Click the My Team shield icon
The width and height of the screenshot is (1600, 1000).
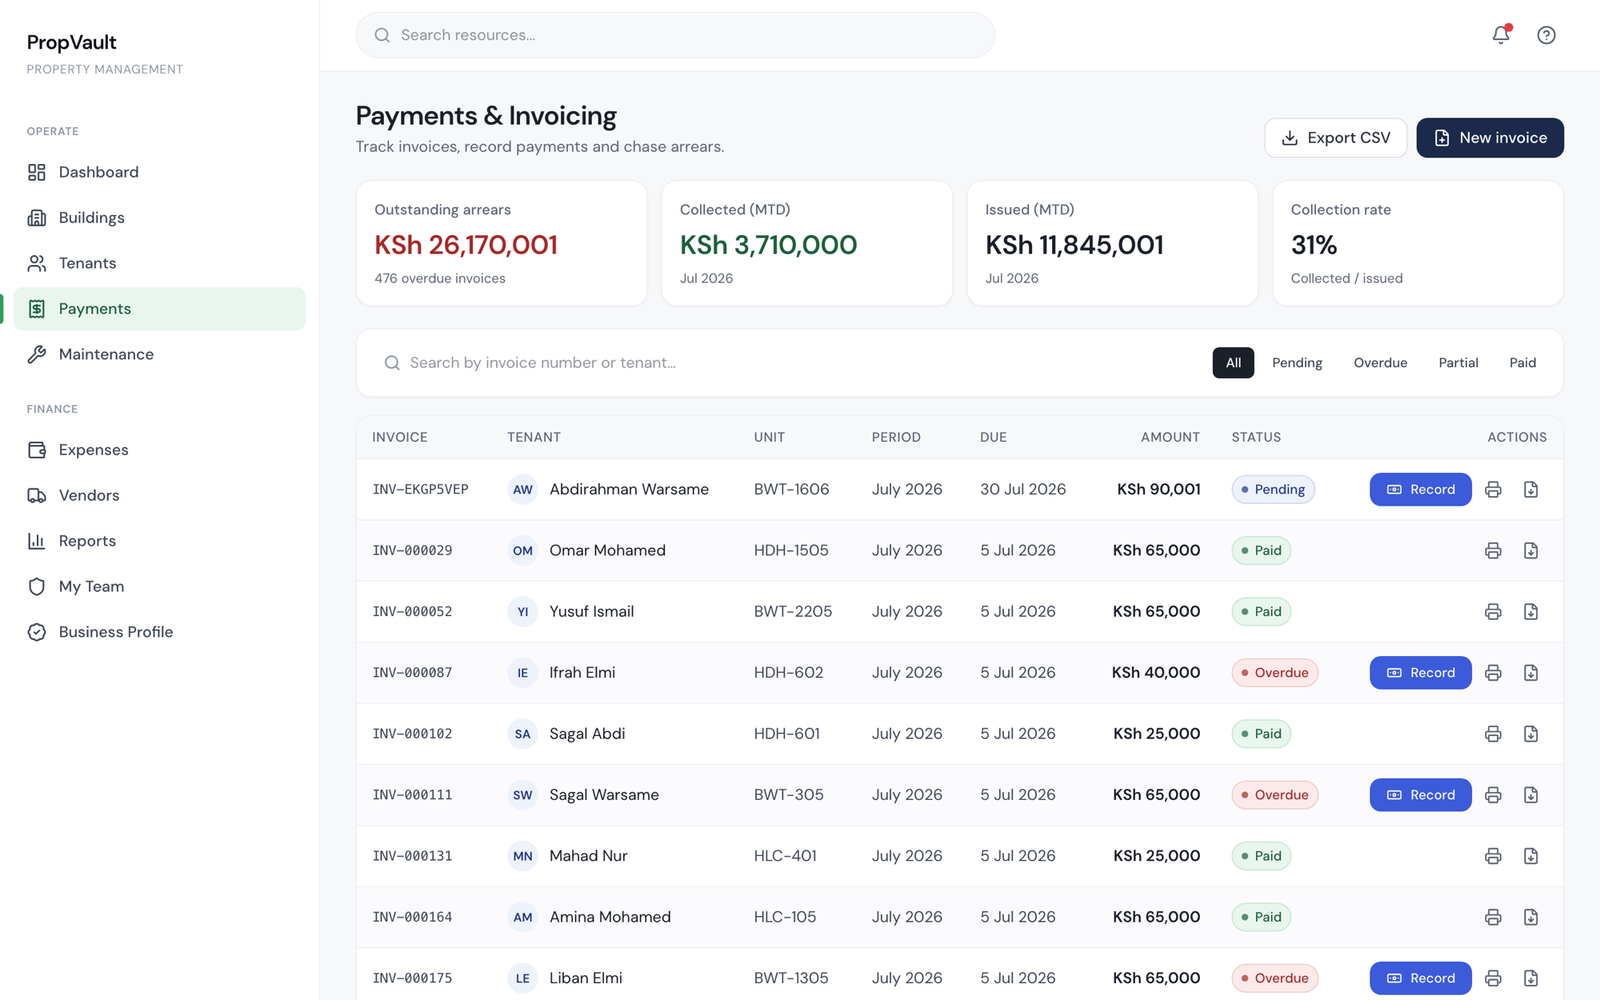(37, 587)
